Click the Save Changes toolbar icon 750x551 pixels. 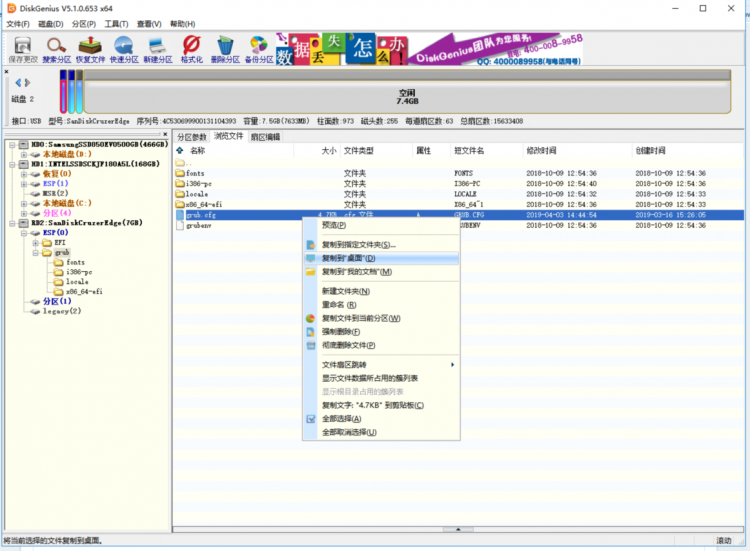coord(22,50)
